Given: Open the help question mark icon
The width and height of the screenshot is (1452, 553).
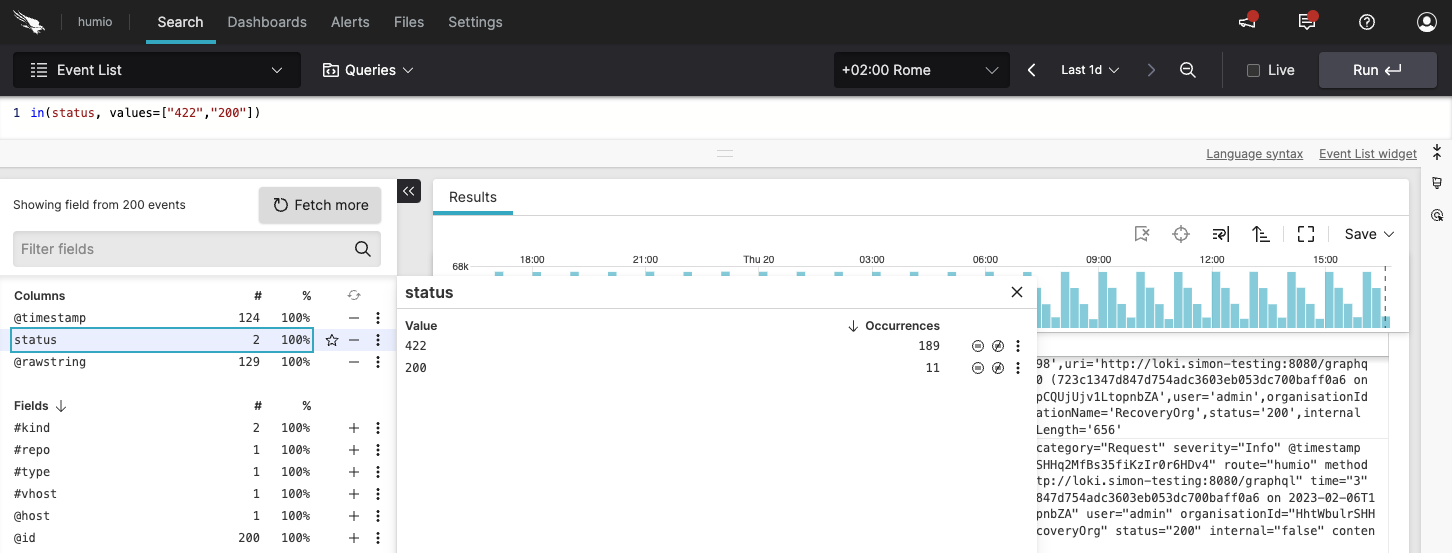Looking at the screenshot, I should pos(1367,22).
